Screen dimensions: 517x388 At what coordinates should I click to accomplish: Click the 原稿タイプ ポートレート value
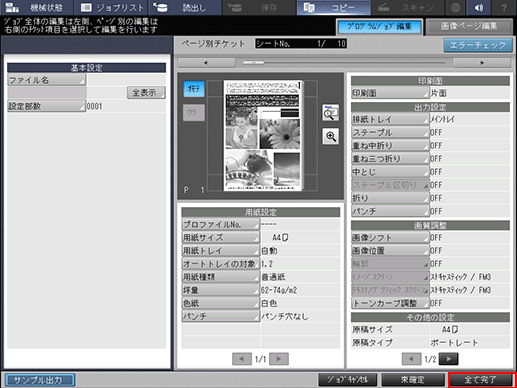(454, 343)
